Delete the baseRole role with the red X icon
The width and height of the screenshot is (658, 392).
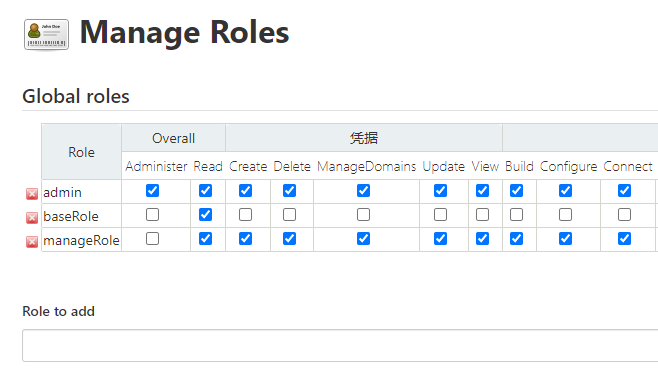coord(32,217)
